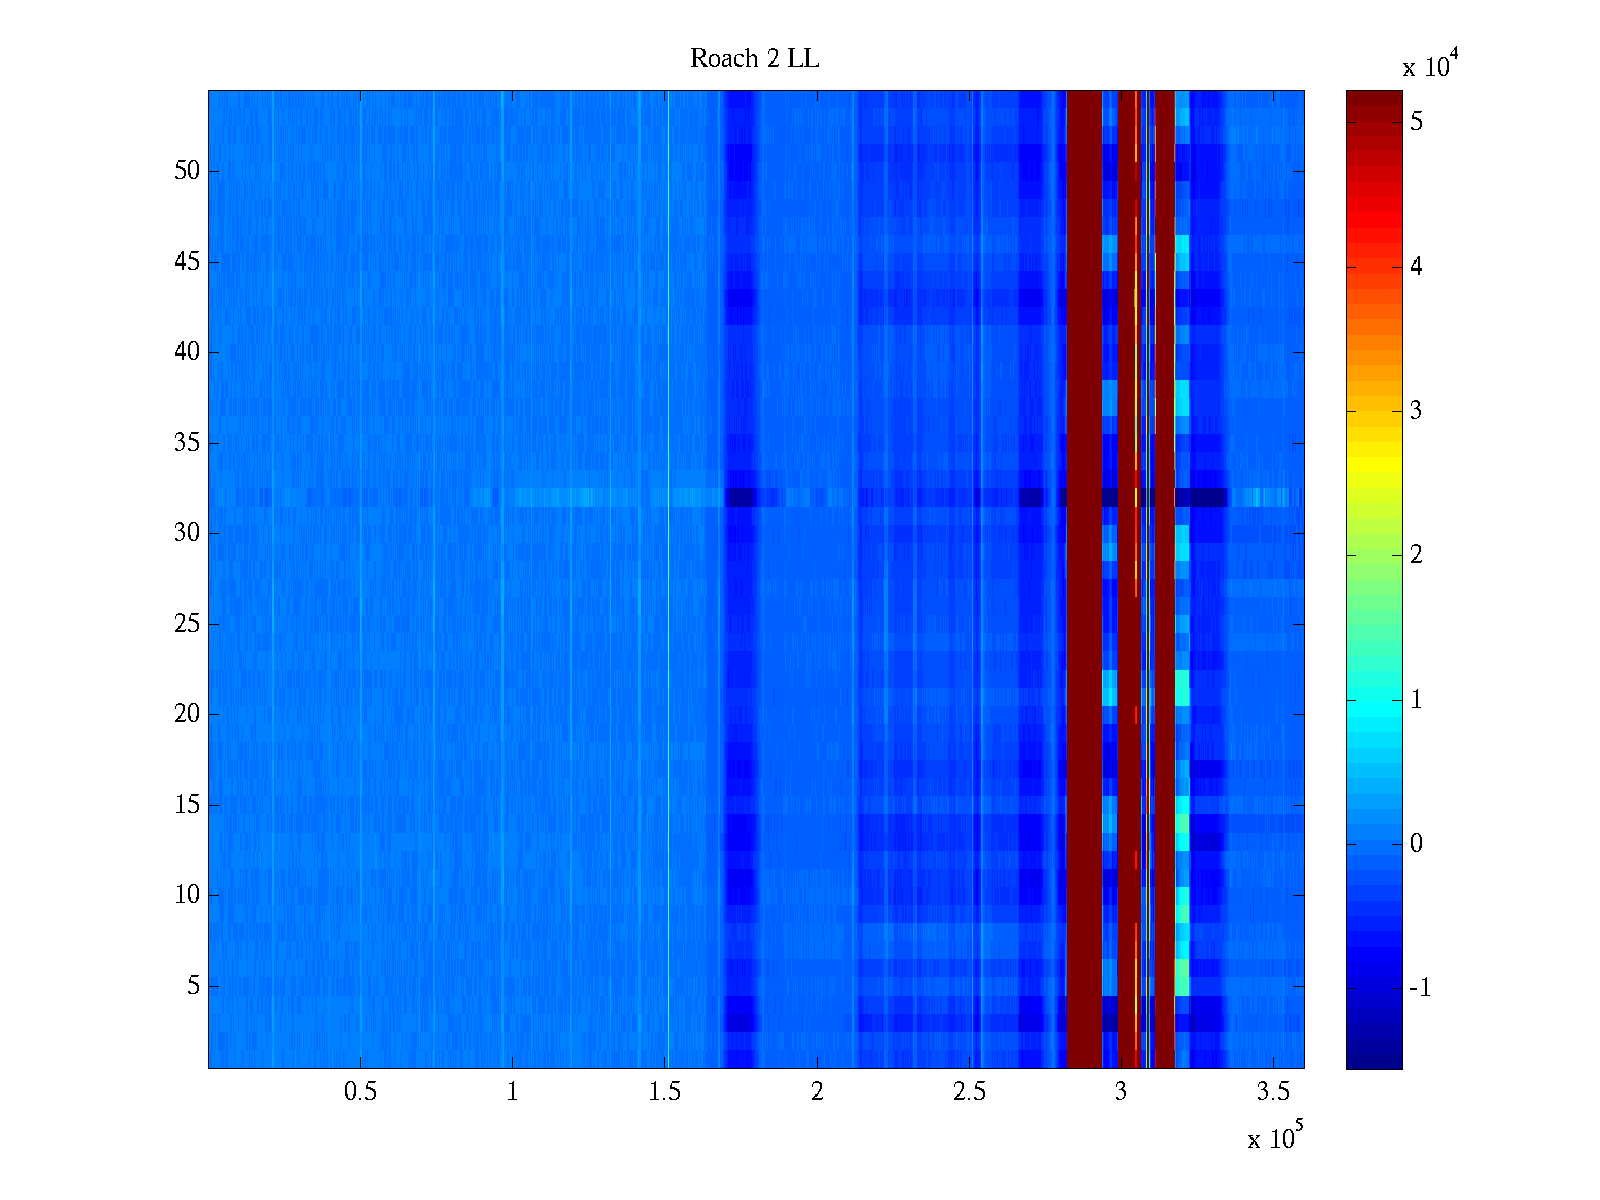Click the y-axis tick label '25'

[187, 624]
